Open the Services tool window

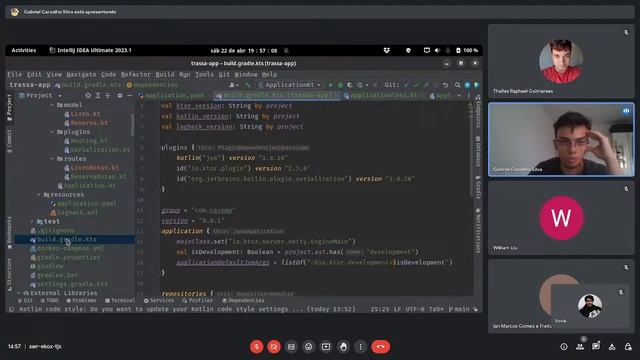point(159,300)
